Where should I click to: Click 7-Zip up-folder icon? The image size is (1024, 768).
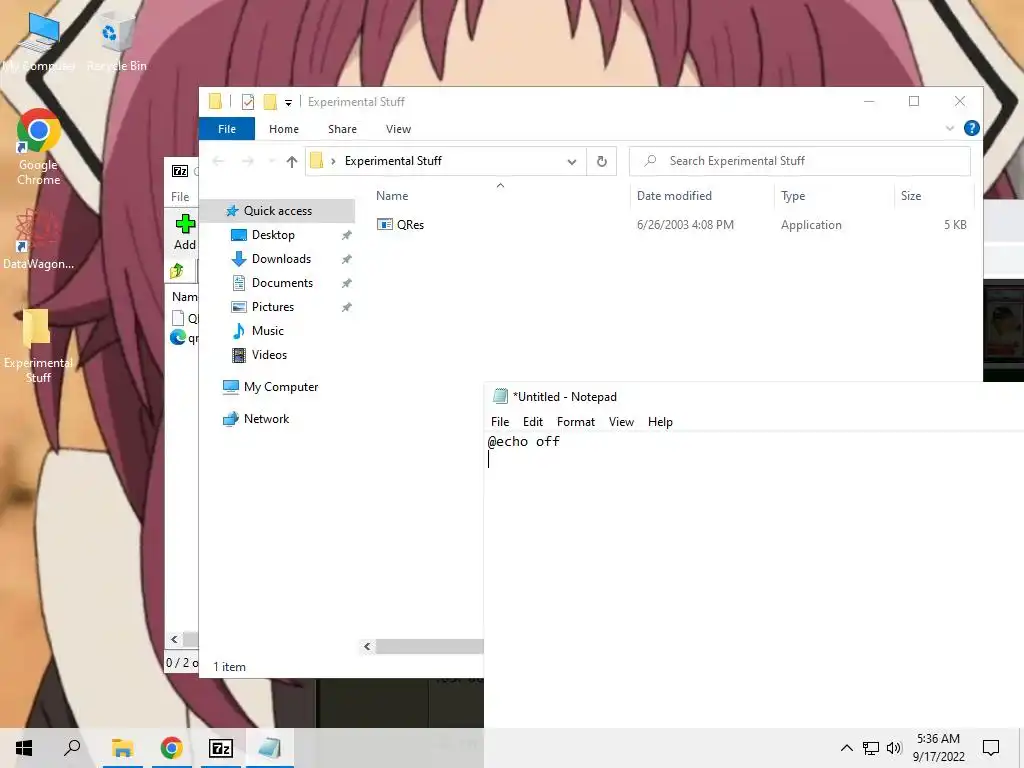tap(176, 271)
